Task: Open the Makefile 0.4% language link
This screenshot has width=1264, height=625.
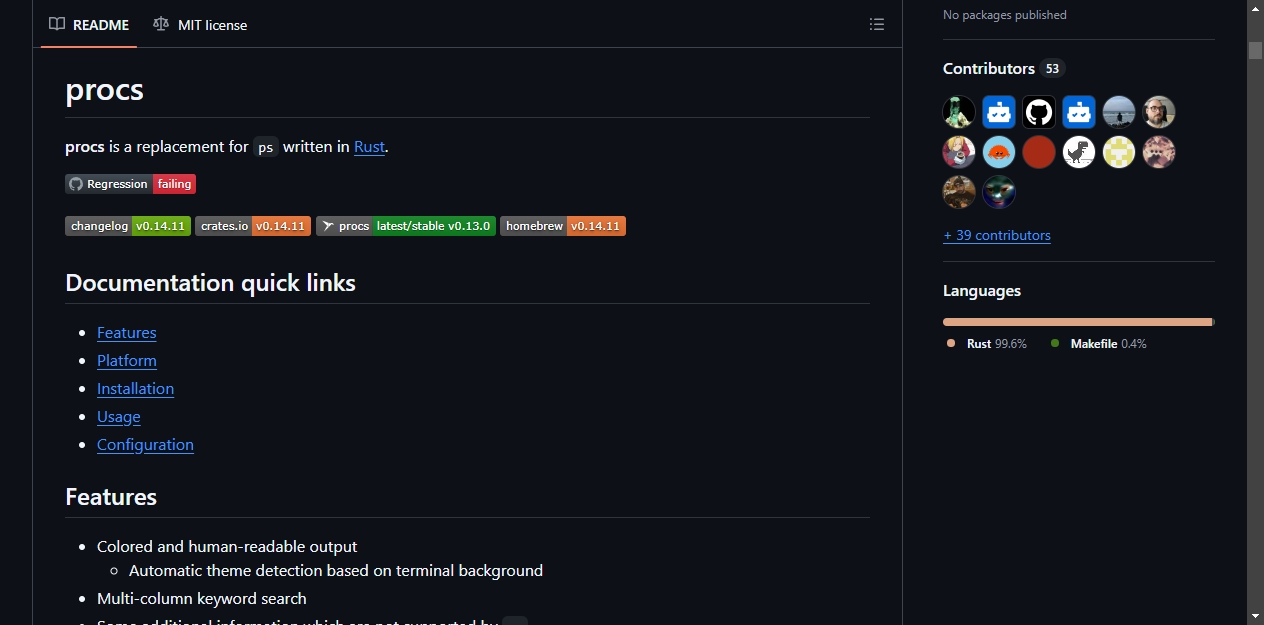Action: [1099, 343]
